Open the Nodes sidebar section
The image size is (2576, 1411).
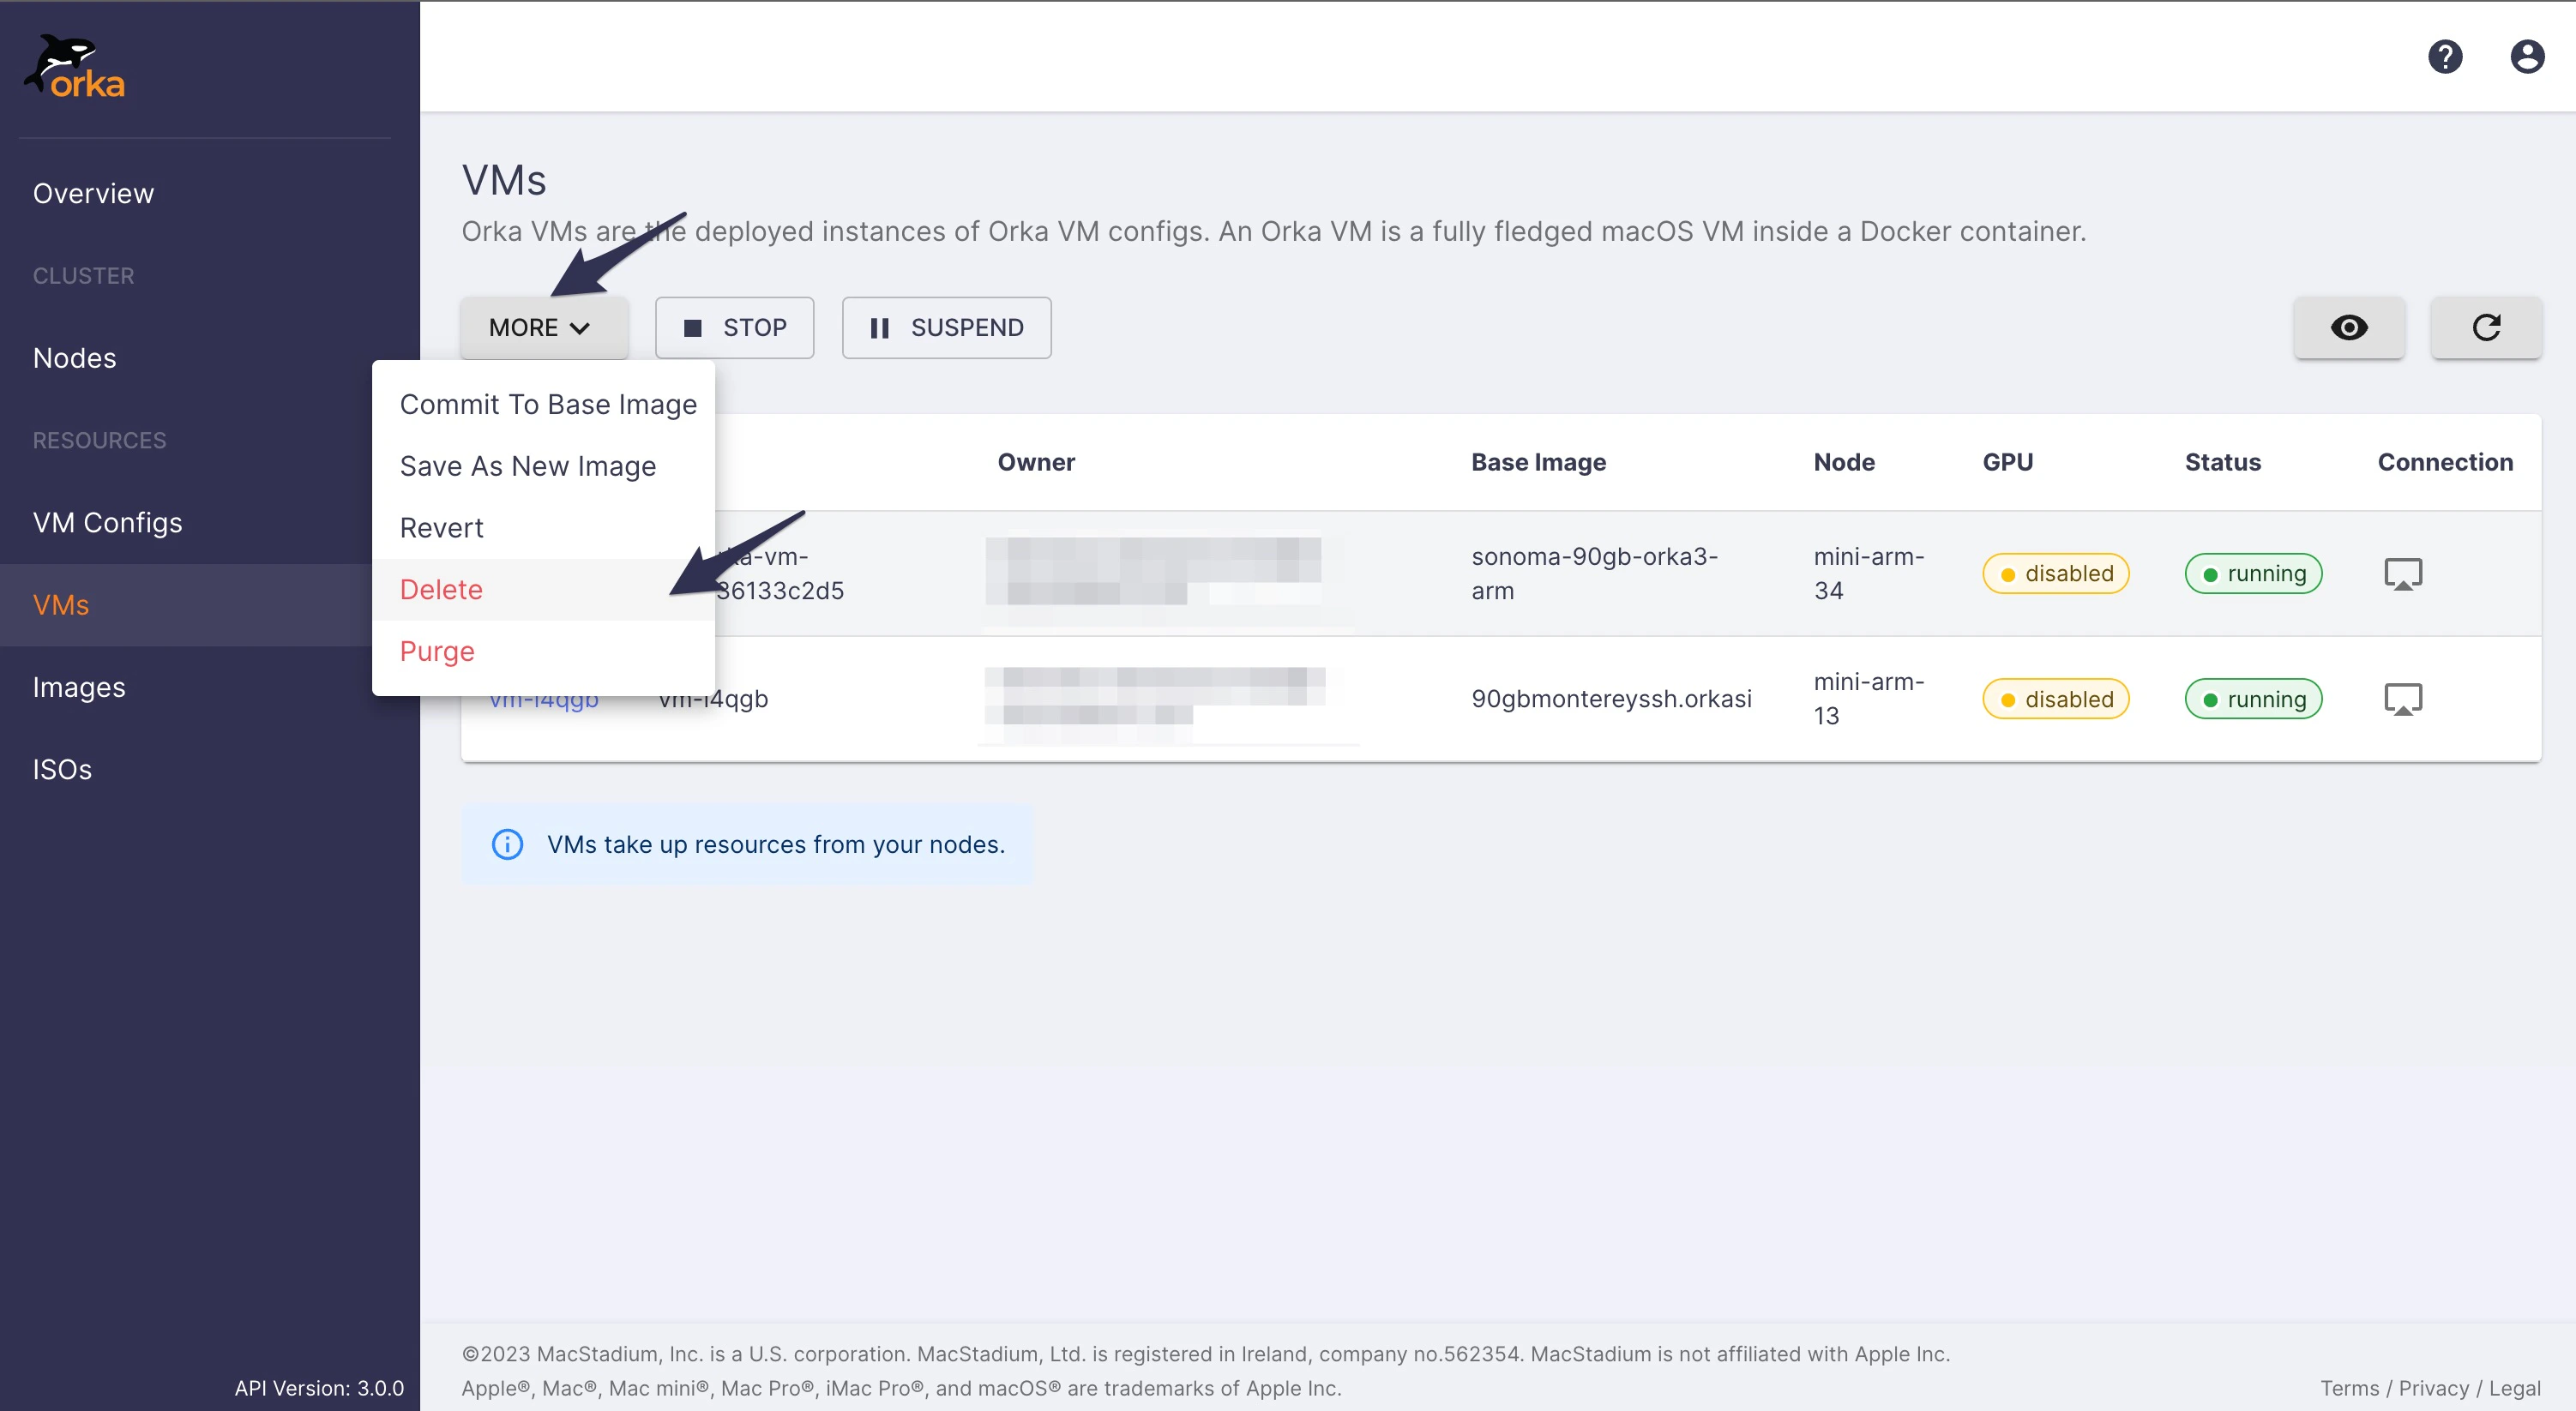pos(75,358)
